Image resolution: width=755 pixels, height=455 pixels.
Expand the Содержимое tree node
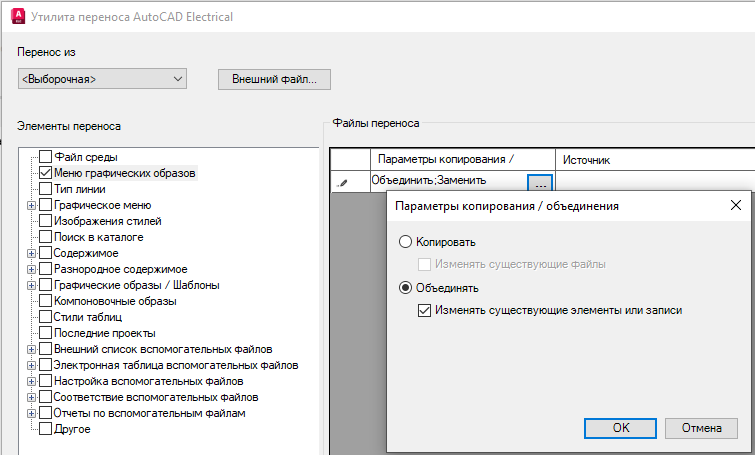pos(31,253)
